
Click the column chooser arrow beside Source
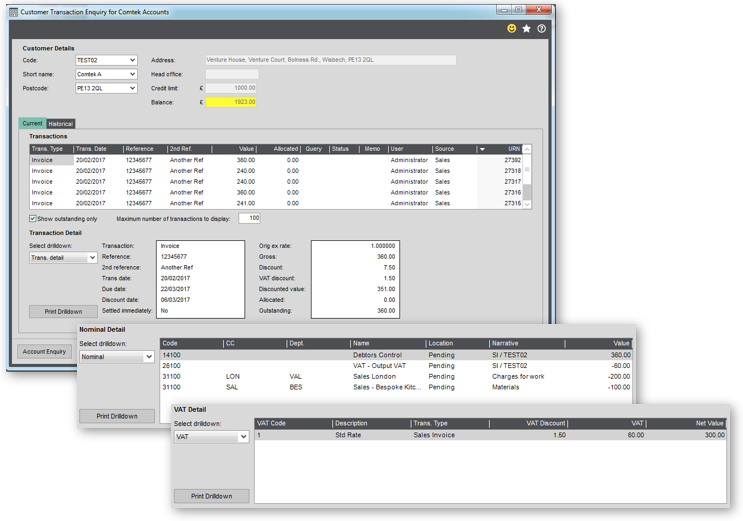(482, 149)
